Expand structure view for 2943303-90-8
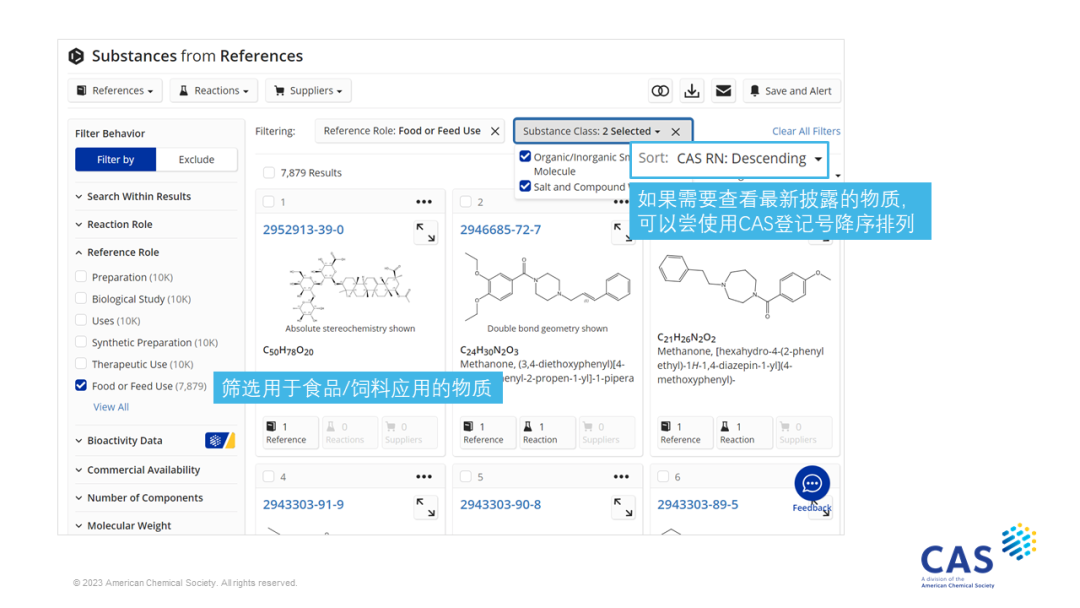The image size is (1080, 608). pos(623,507)
